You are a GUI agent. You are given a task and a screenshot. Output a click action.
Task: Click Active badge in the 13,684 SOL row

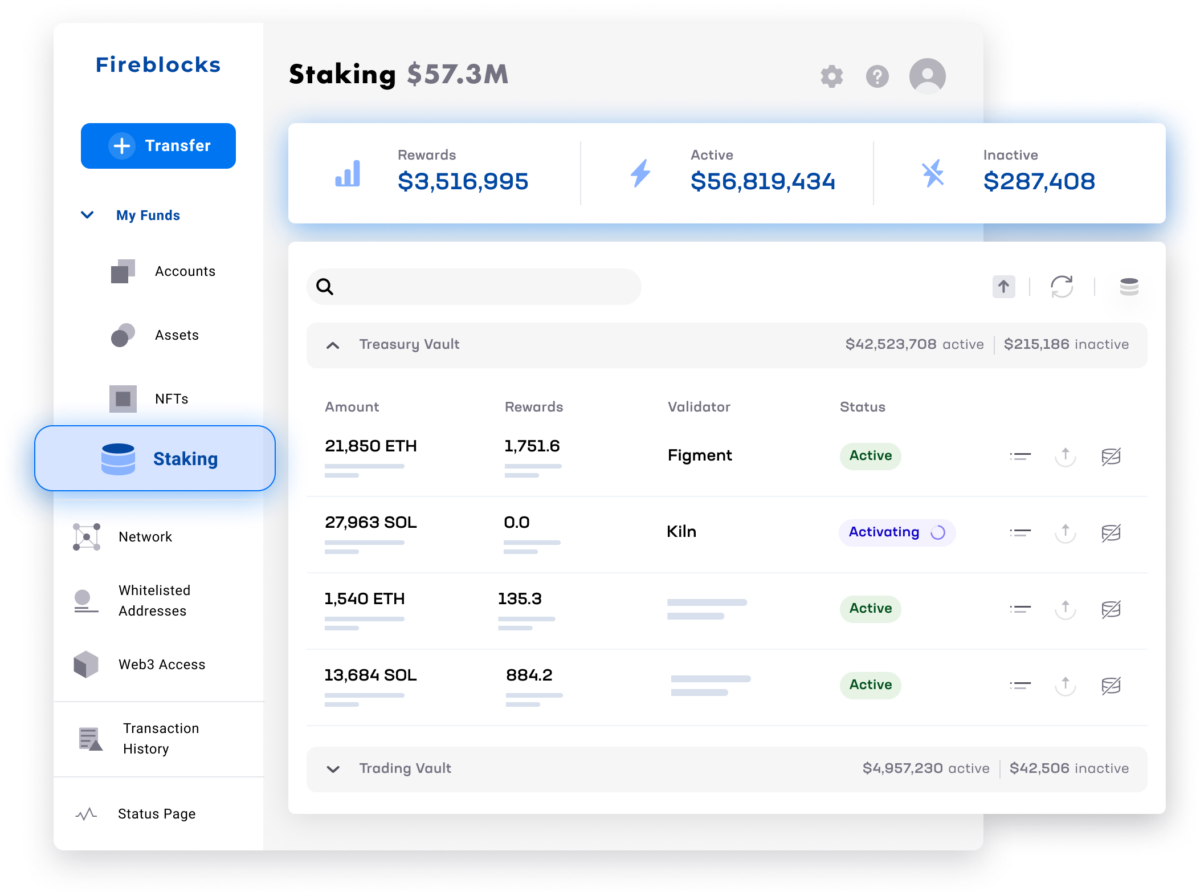point(870,686)
